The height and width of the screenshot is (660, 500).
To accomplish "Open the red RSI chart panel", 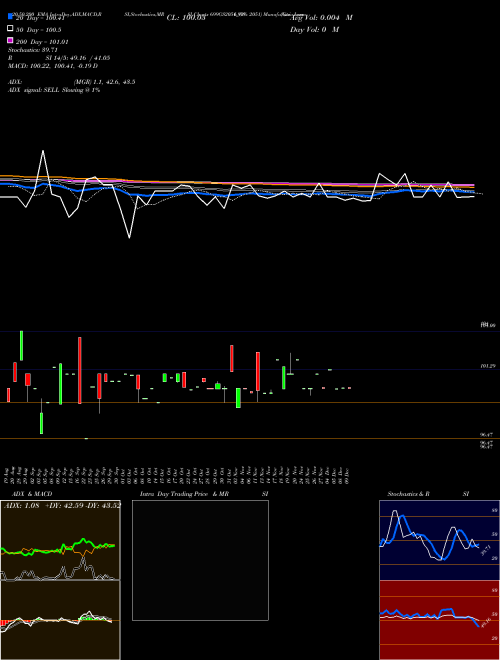I will tap(439, 620).
